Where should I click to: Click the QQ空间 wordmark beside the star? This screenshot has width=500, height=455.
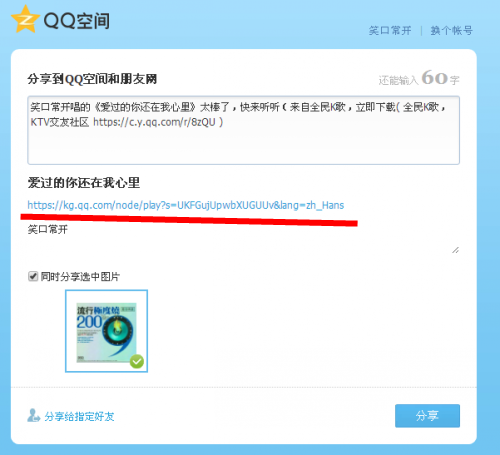click(x=77, y=21)
